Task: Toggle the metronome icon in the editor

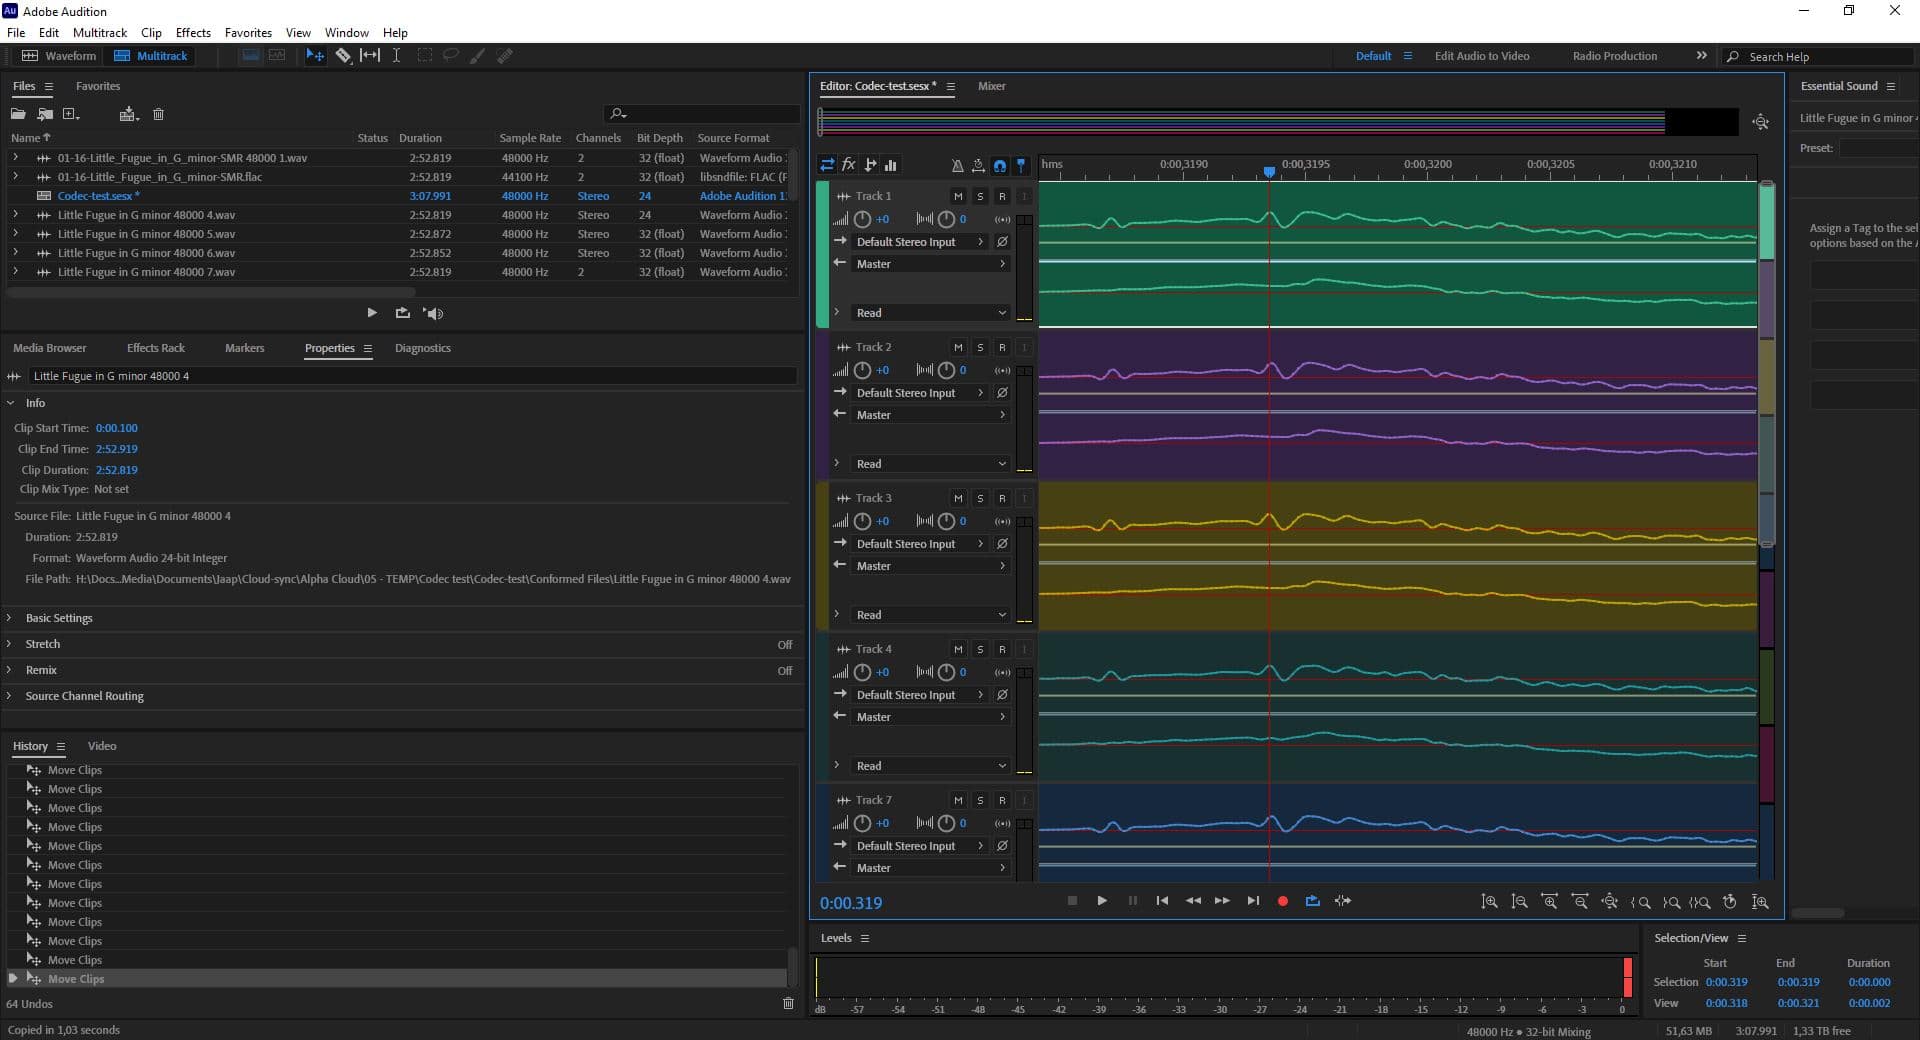Action: [957, 165]
